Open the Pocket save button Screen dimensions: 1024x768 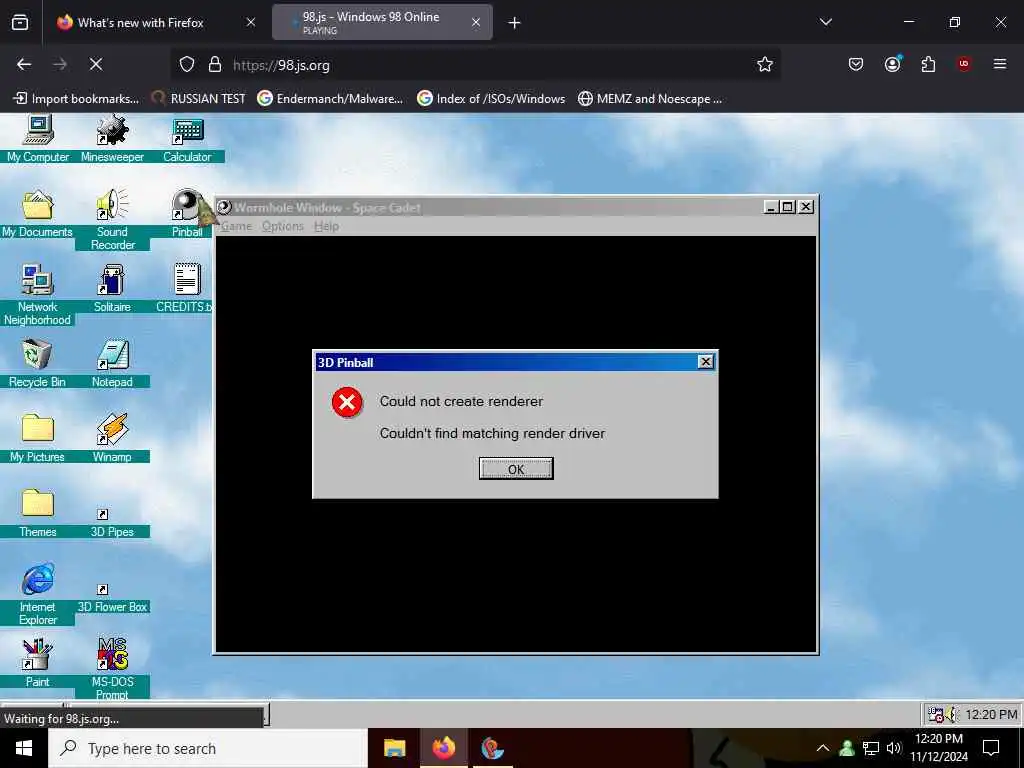(x=856, y=64)
